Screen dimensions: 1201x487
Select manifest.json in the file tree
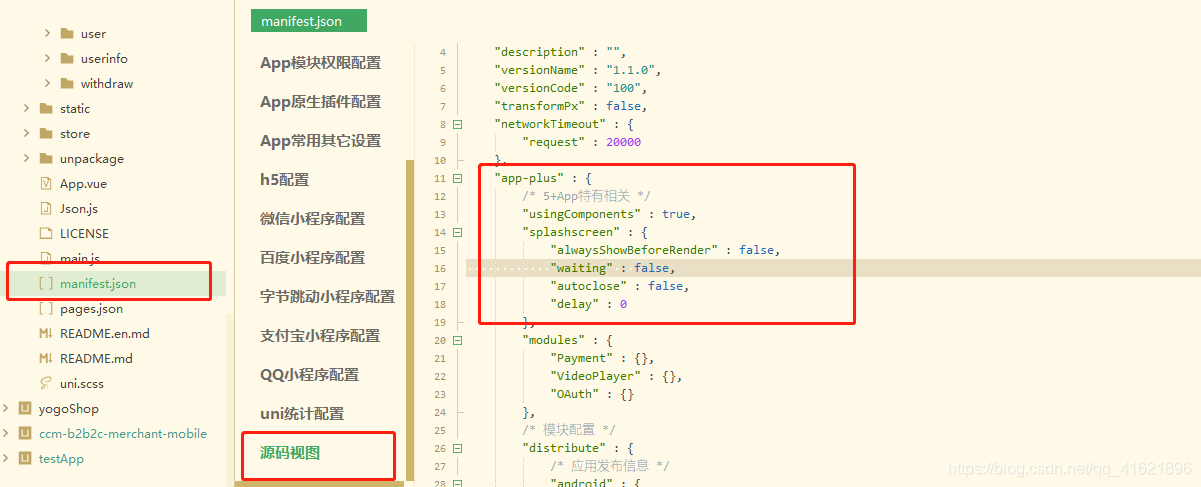tap(98, 283)
